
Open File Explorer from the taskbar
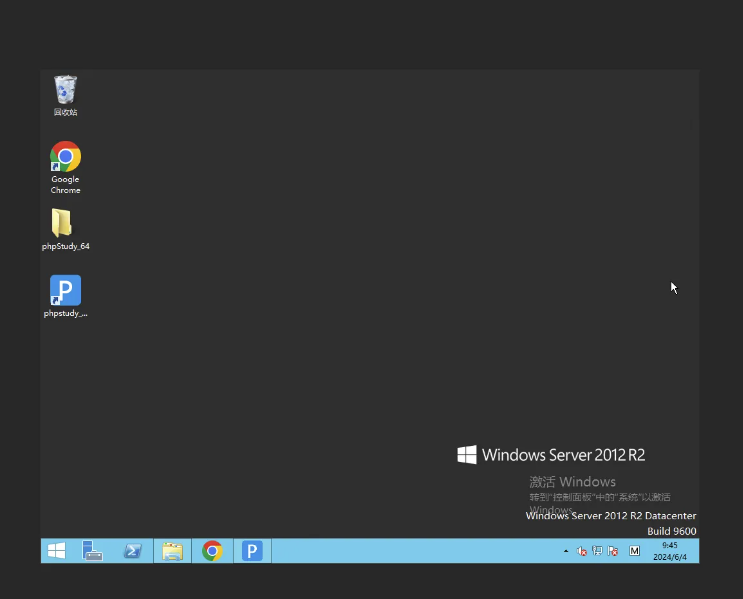click(172, 551)
